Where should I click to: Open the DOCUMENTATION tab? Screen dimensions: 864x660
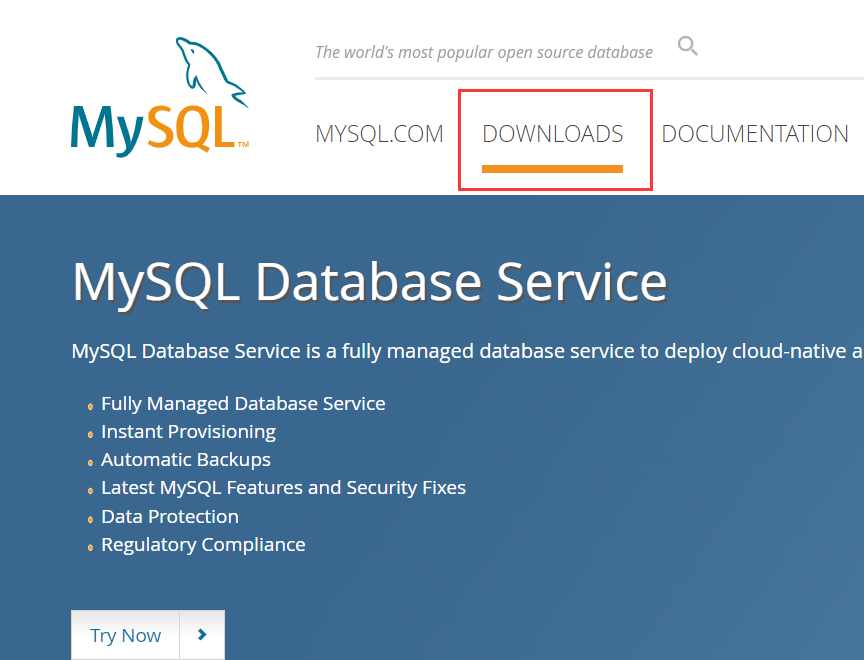click(755, 134)
